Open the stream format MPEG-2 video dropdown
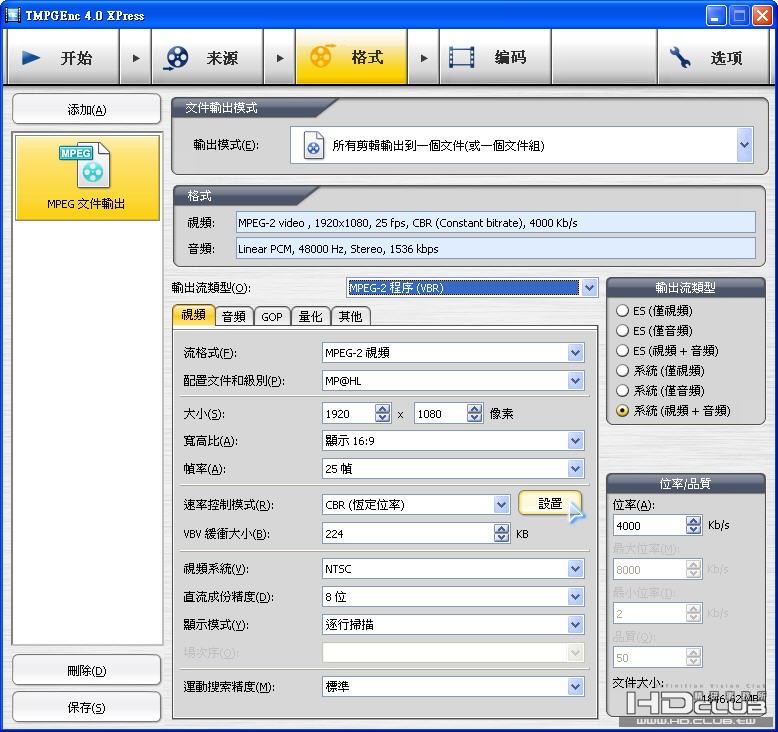778x732 pixels. (576, 353)
